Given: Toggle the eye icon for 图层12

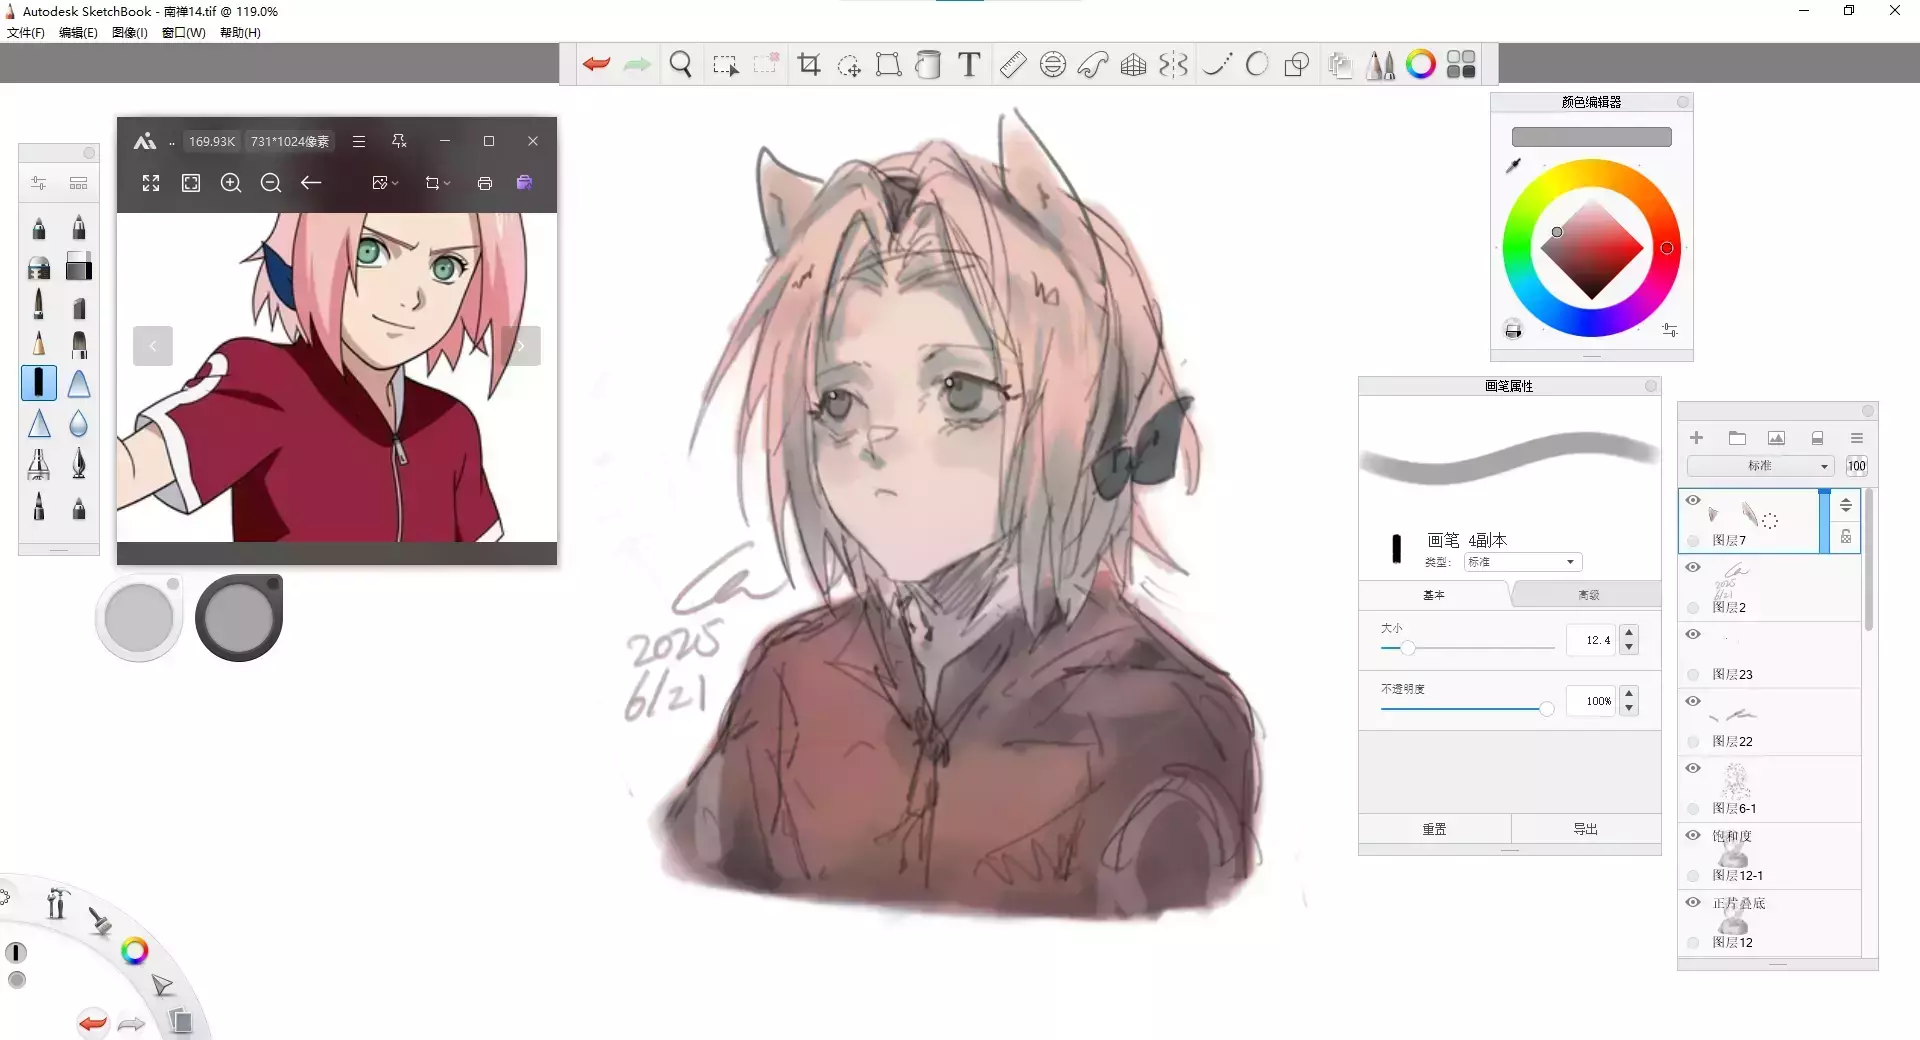Looking at the screenshot, I should click(1693, 902).
